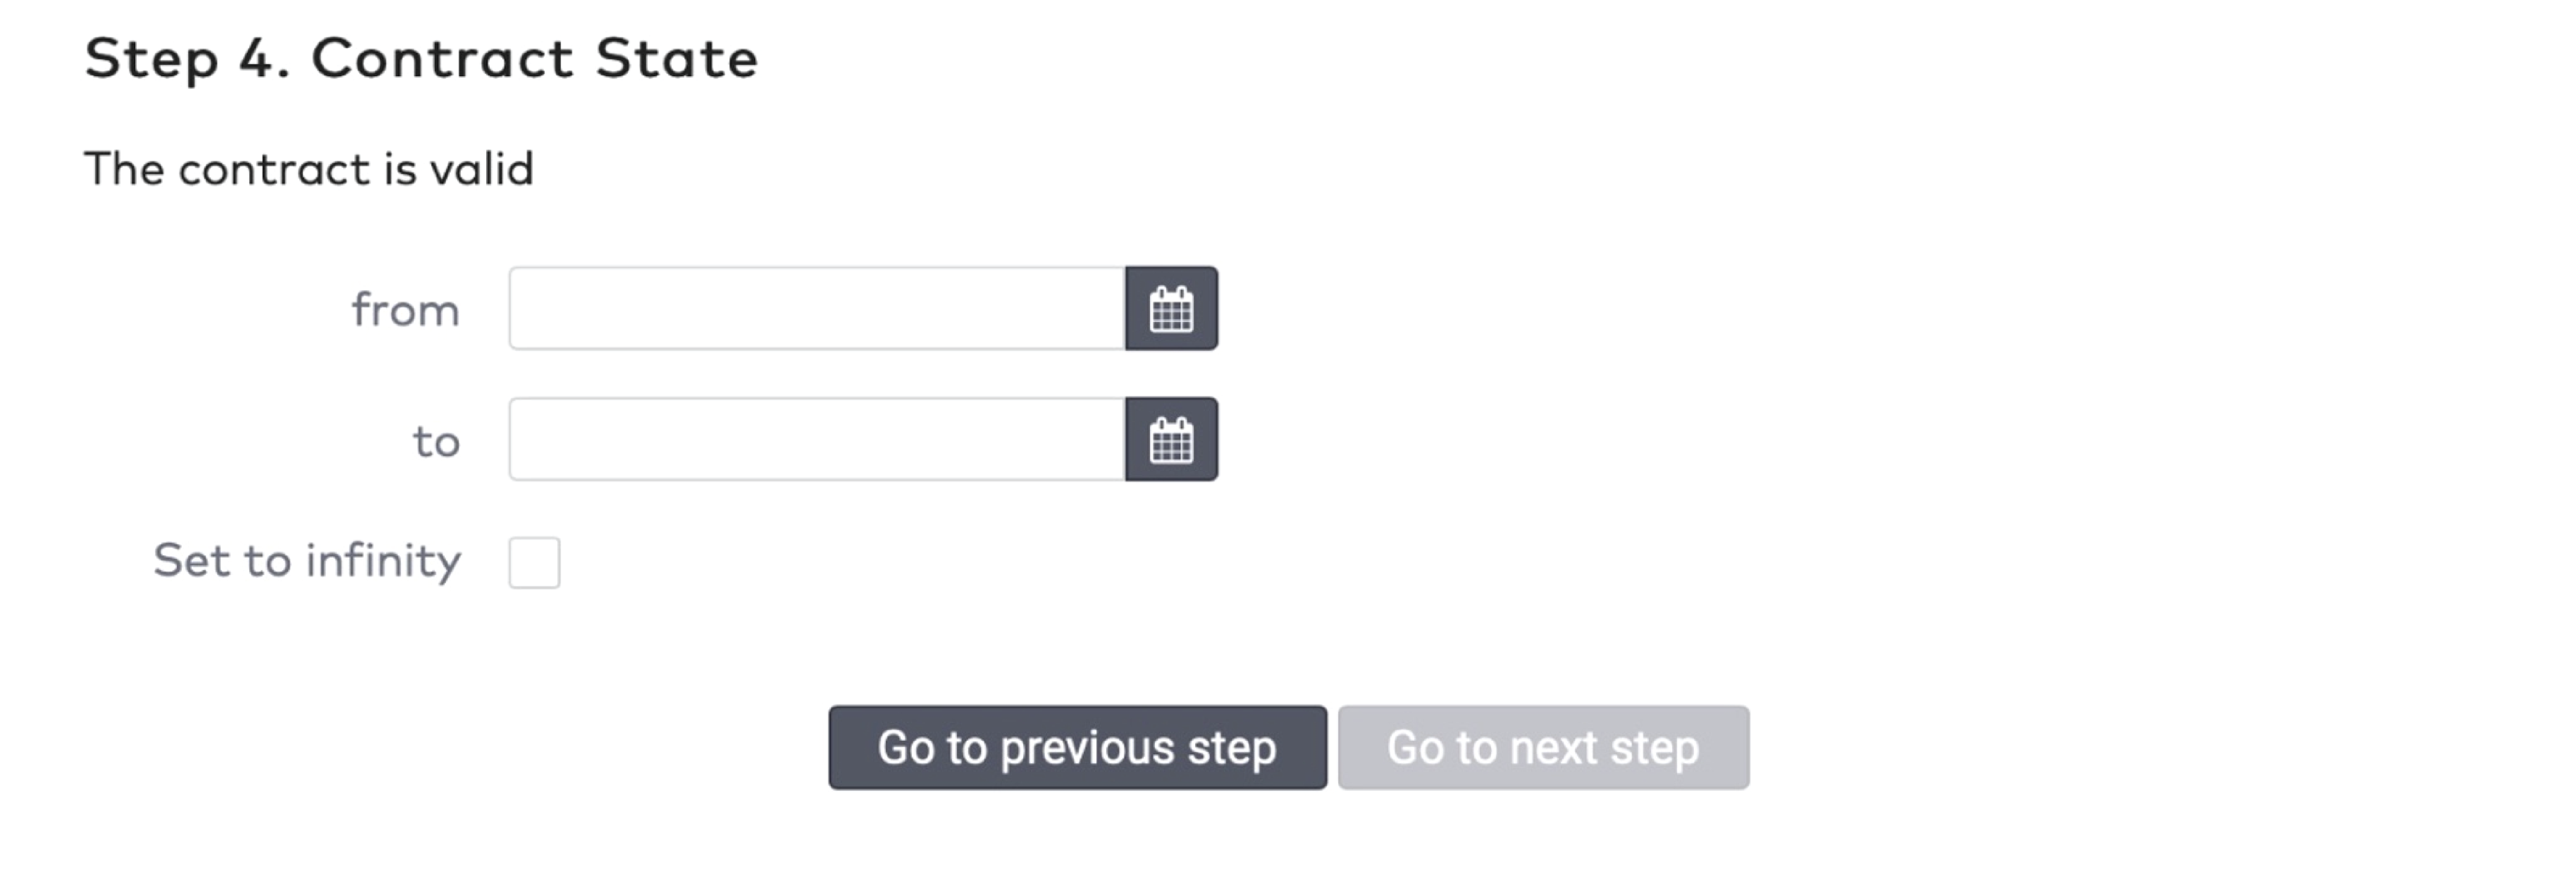Open the calendar picker for the from date
2576x875 pixels.
coord(1171,309)
